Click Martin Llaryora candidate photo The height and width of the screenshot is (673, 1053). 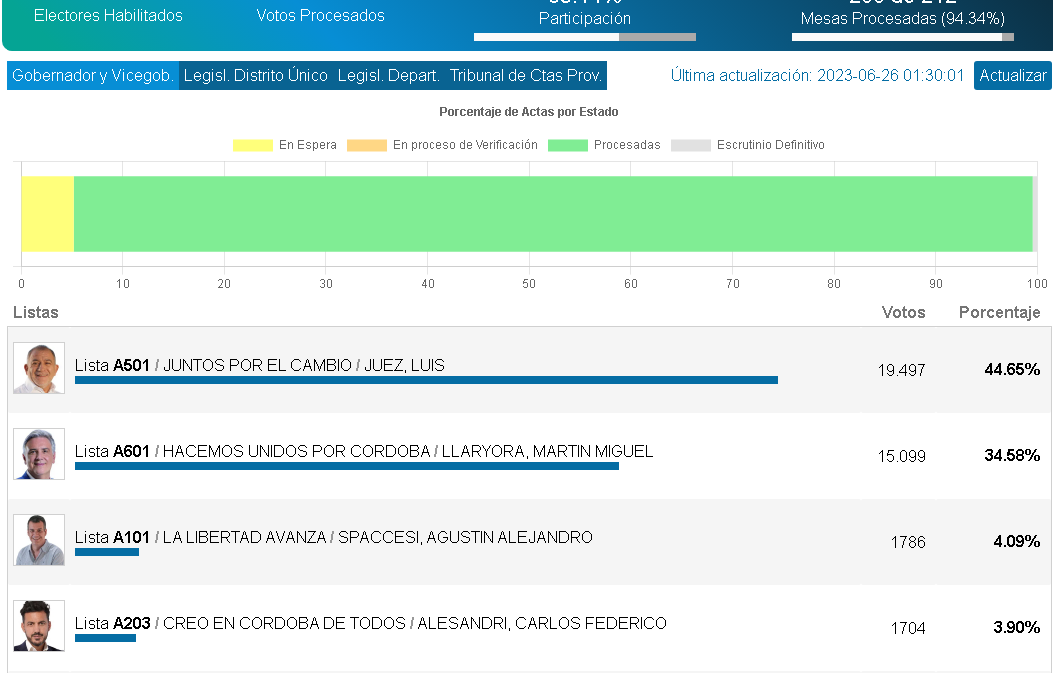point(39,454)
